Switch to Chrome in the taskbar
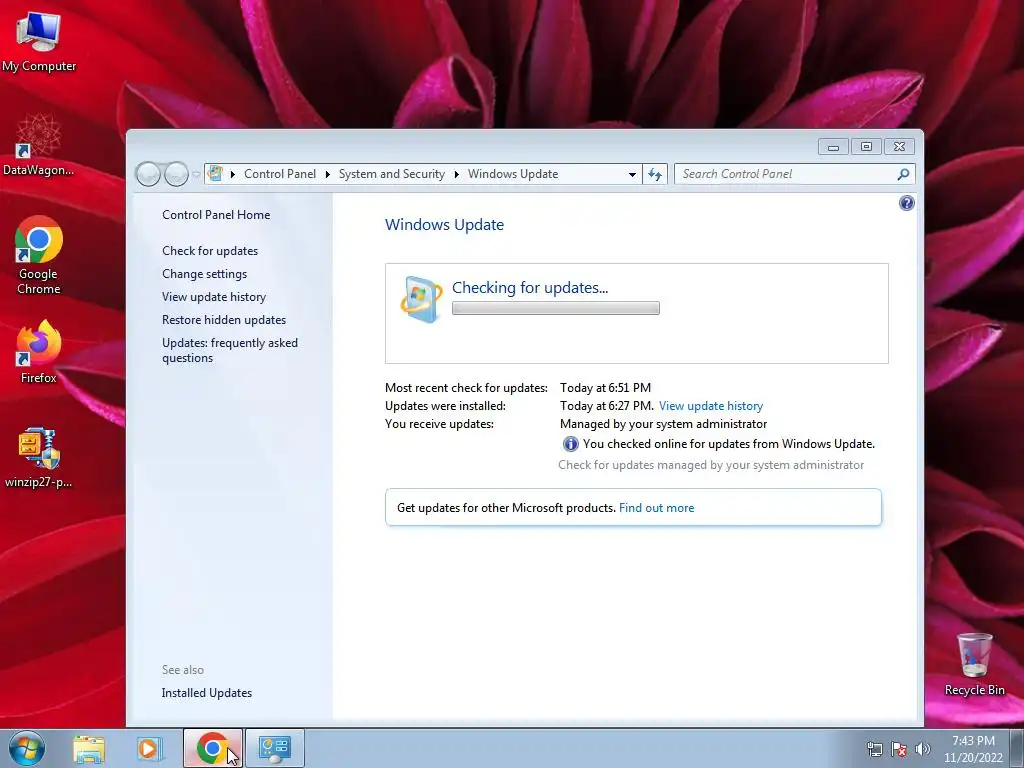 212,748
